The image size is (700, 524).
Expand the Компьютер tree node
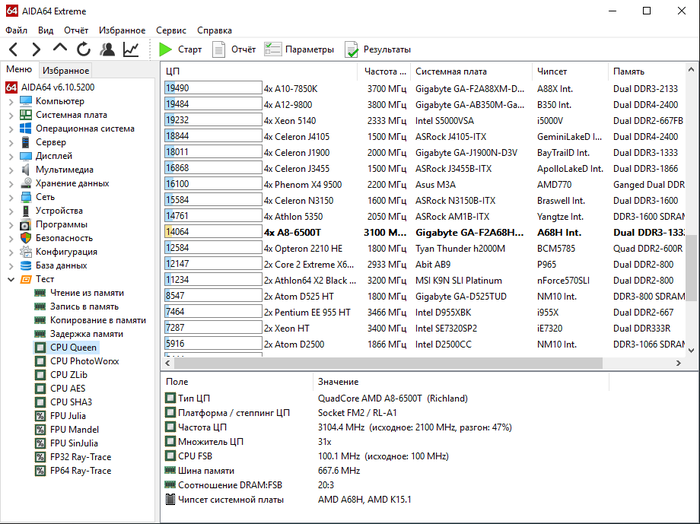11,101
